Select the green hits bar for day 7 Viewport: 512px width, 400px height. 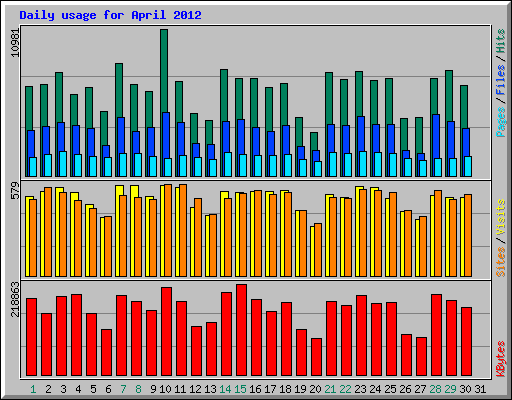pos(119,90)
